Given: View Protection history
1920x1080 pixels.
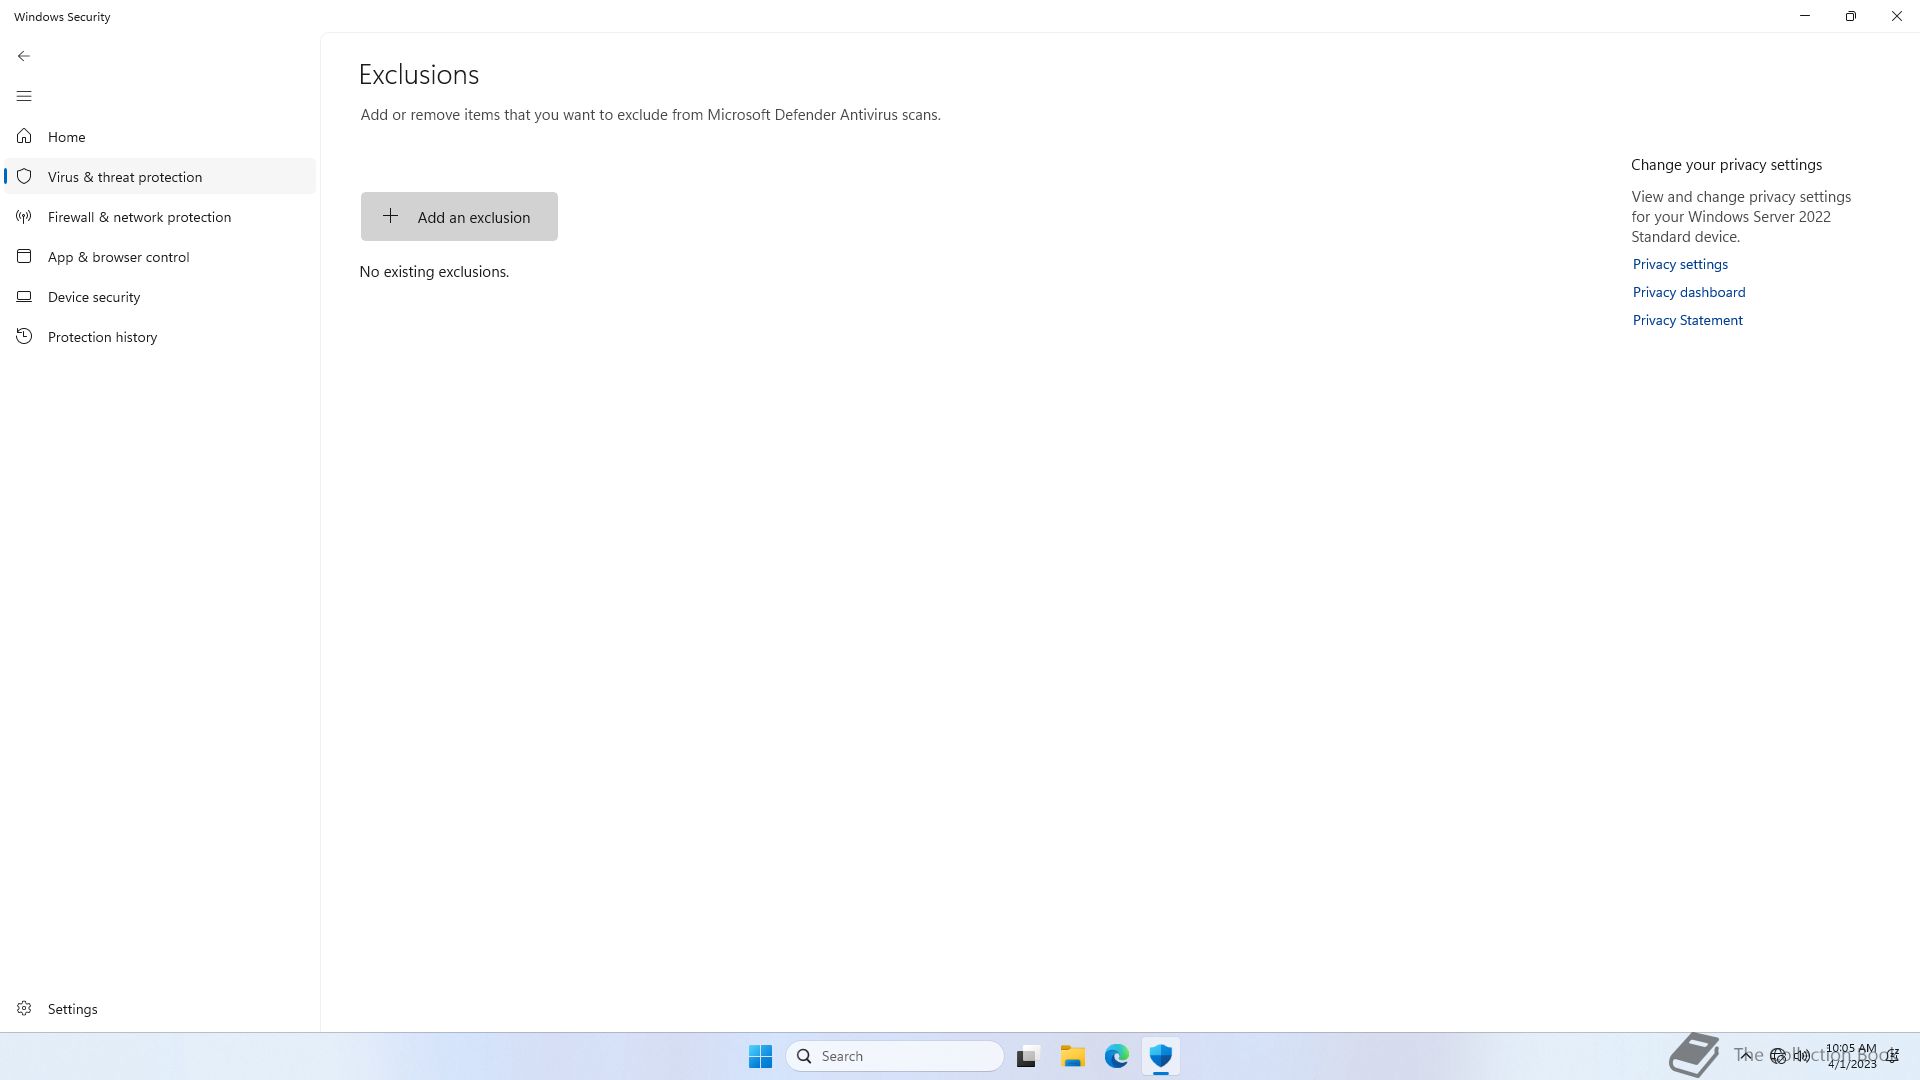Looking at the screenshot, I should click(160, 336).
